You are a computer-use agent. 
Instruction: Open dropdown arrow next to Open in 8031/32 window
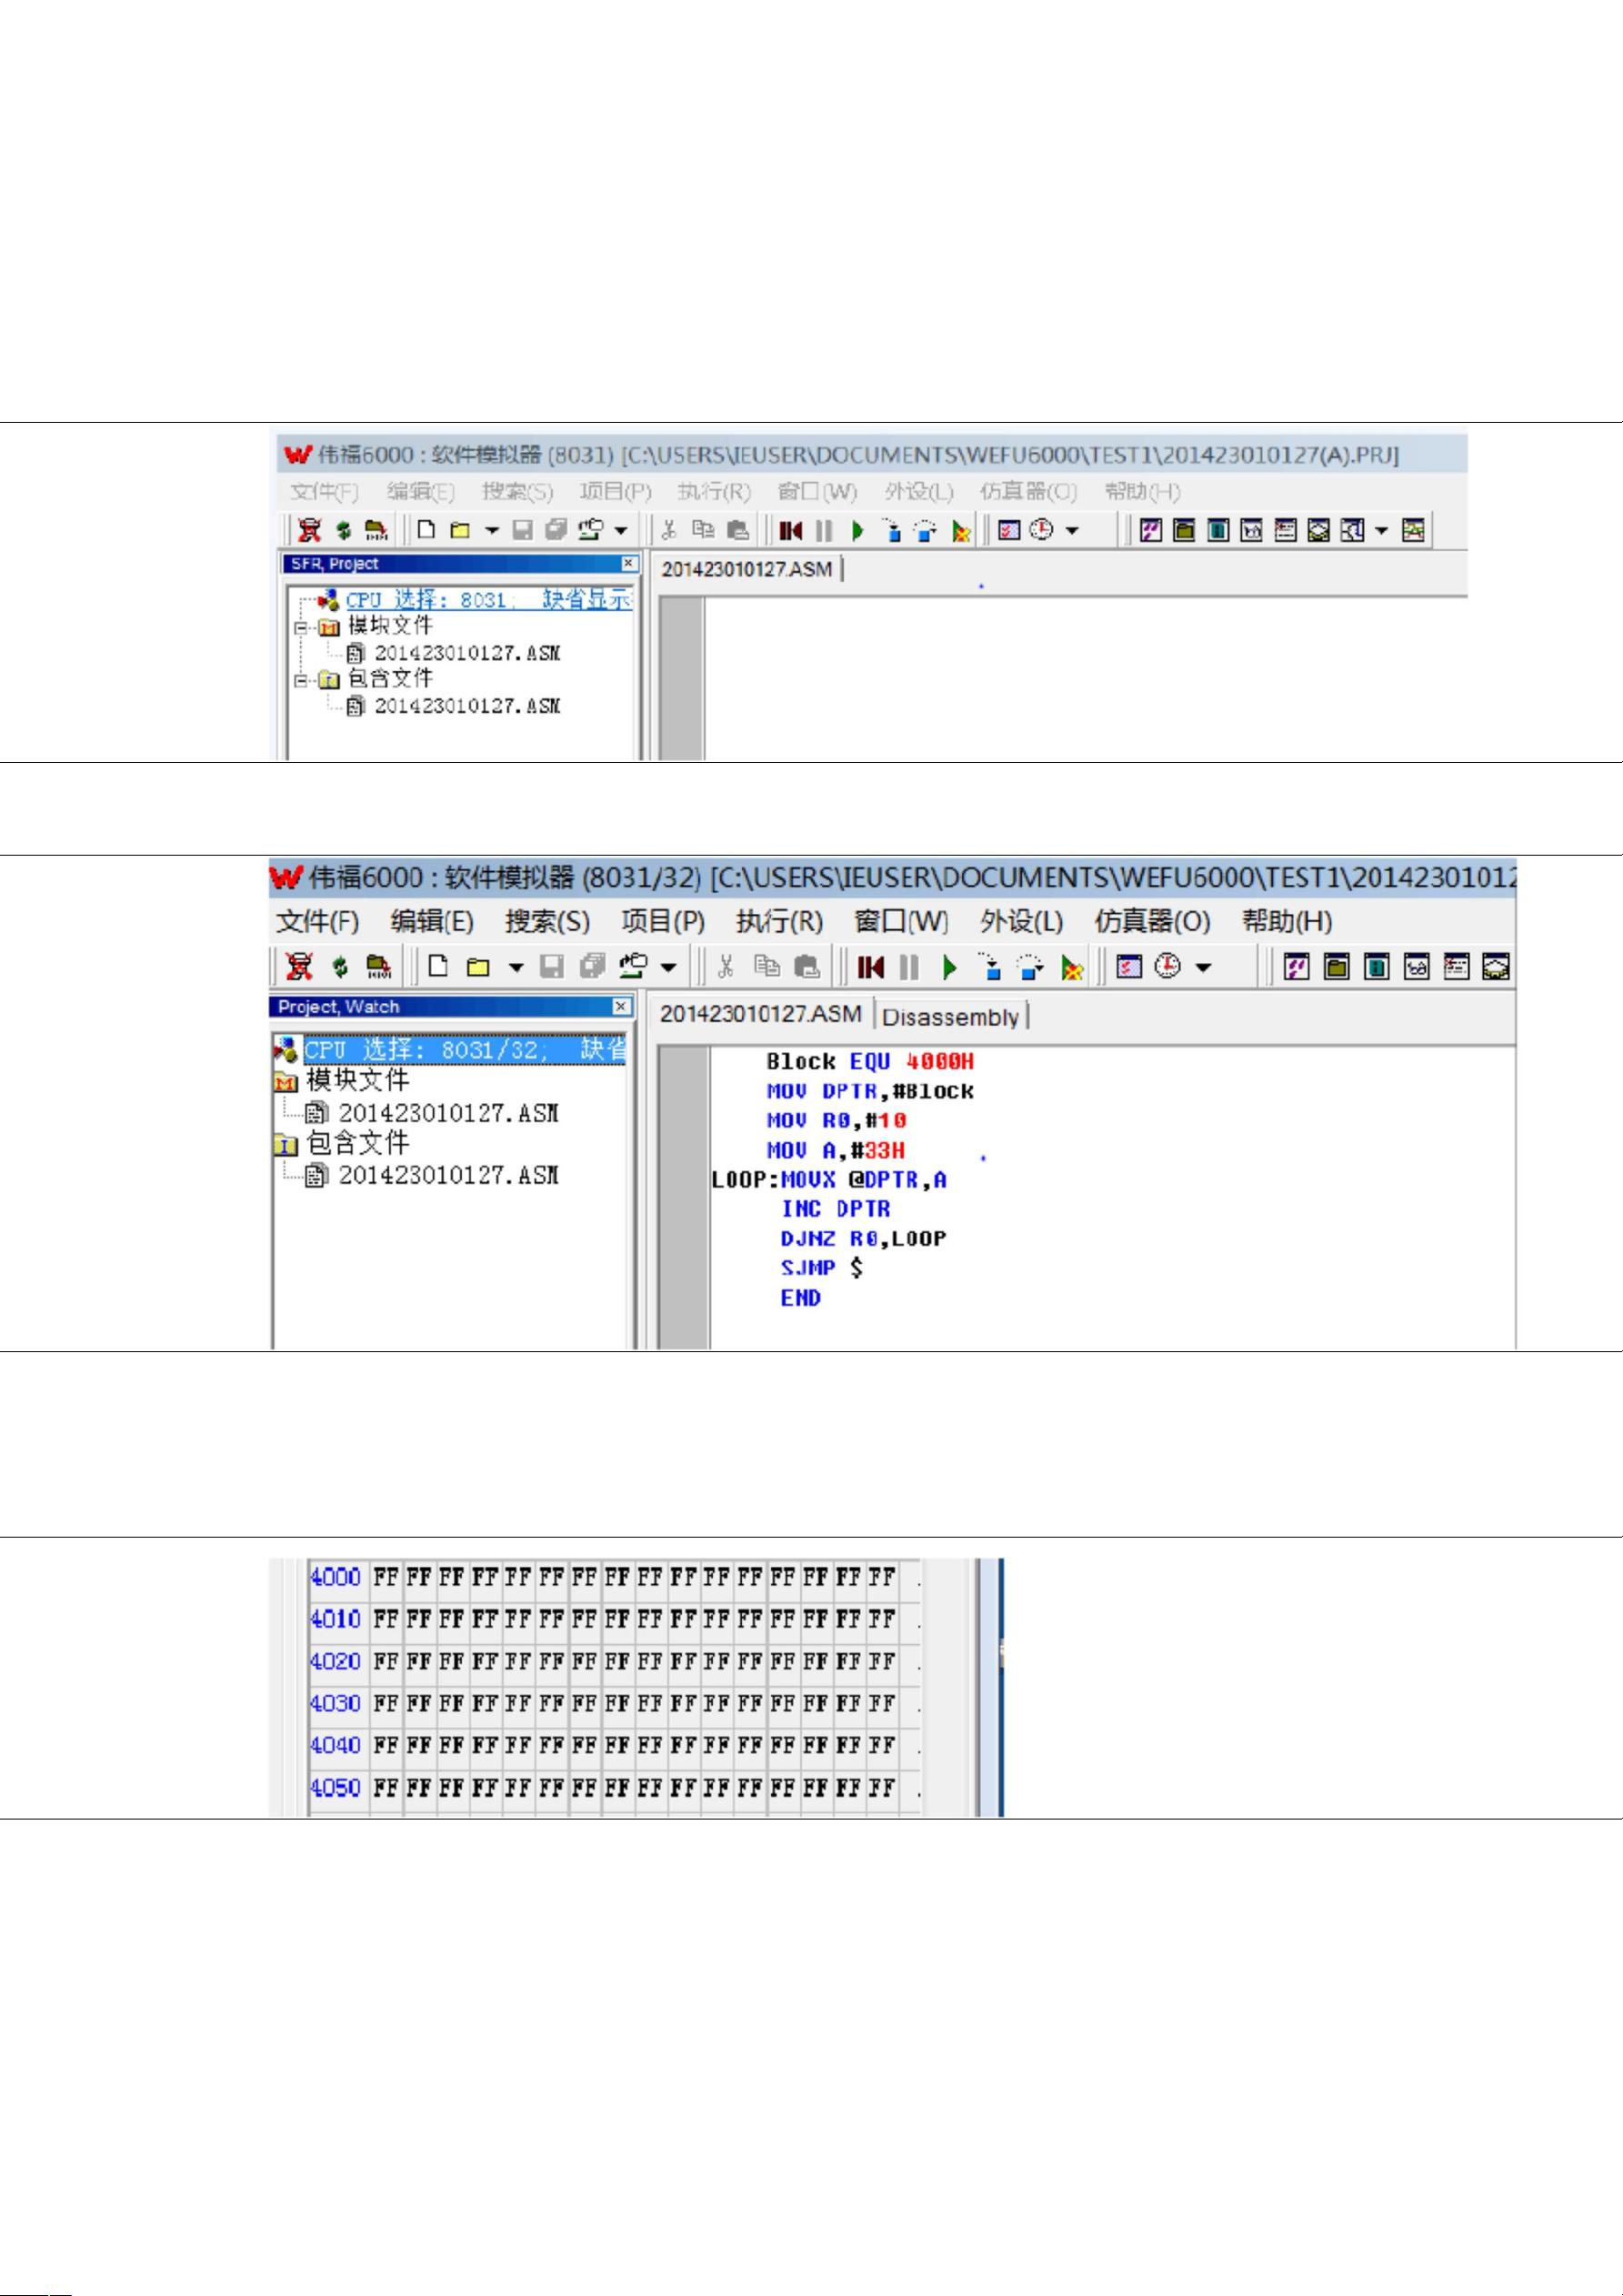point(516,967)
